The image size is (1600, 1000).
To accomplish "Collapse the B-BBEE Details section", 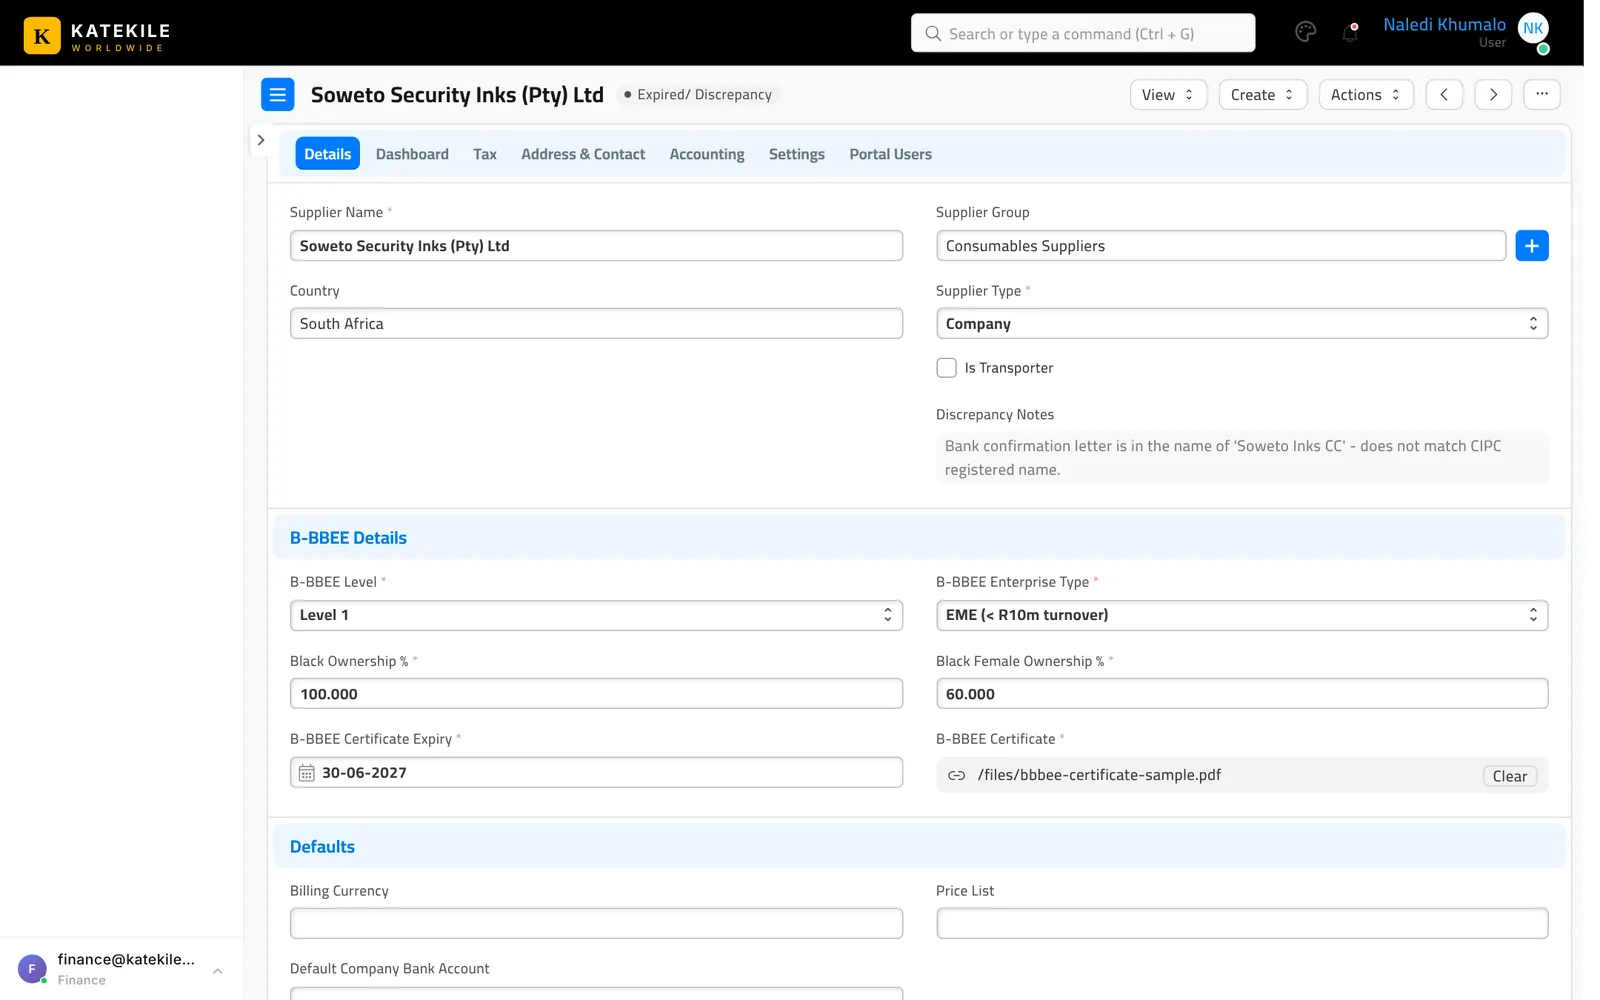I will click(x=920, y=538).
